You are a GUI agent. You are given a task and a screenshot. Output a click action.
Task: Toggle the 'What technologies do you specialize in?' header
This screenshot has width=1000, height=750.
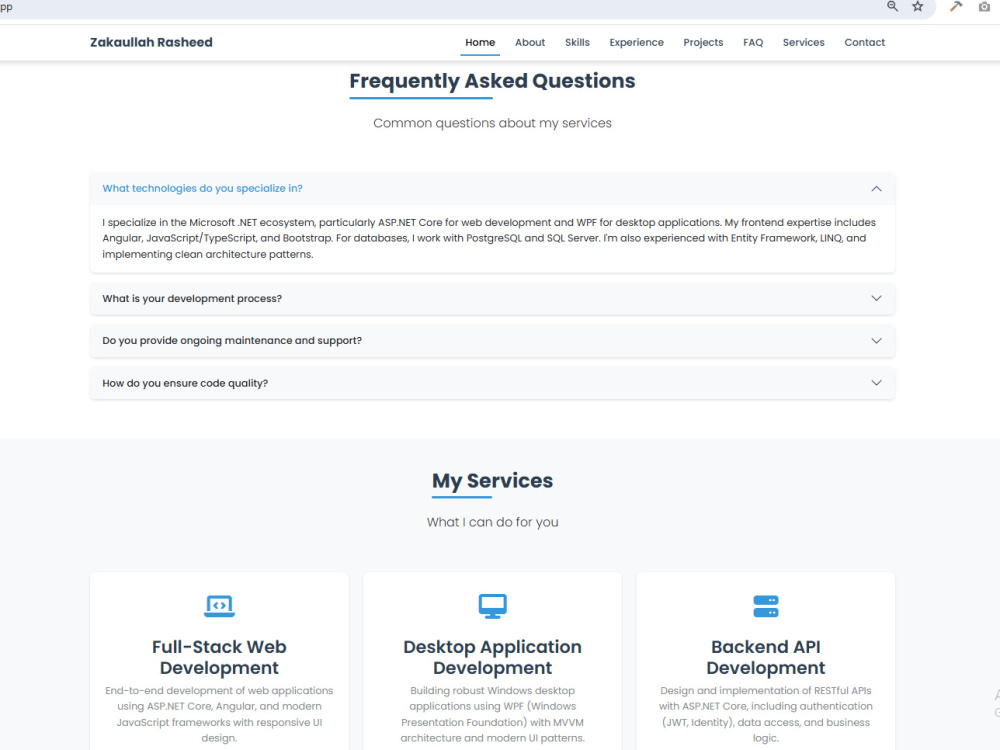point(492,189)
